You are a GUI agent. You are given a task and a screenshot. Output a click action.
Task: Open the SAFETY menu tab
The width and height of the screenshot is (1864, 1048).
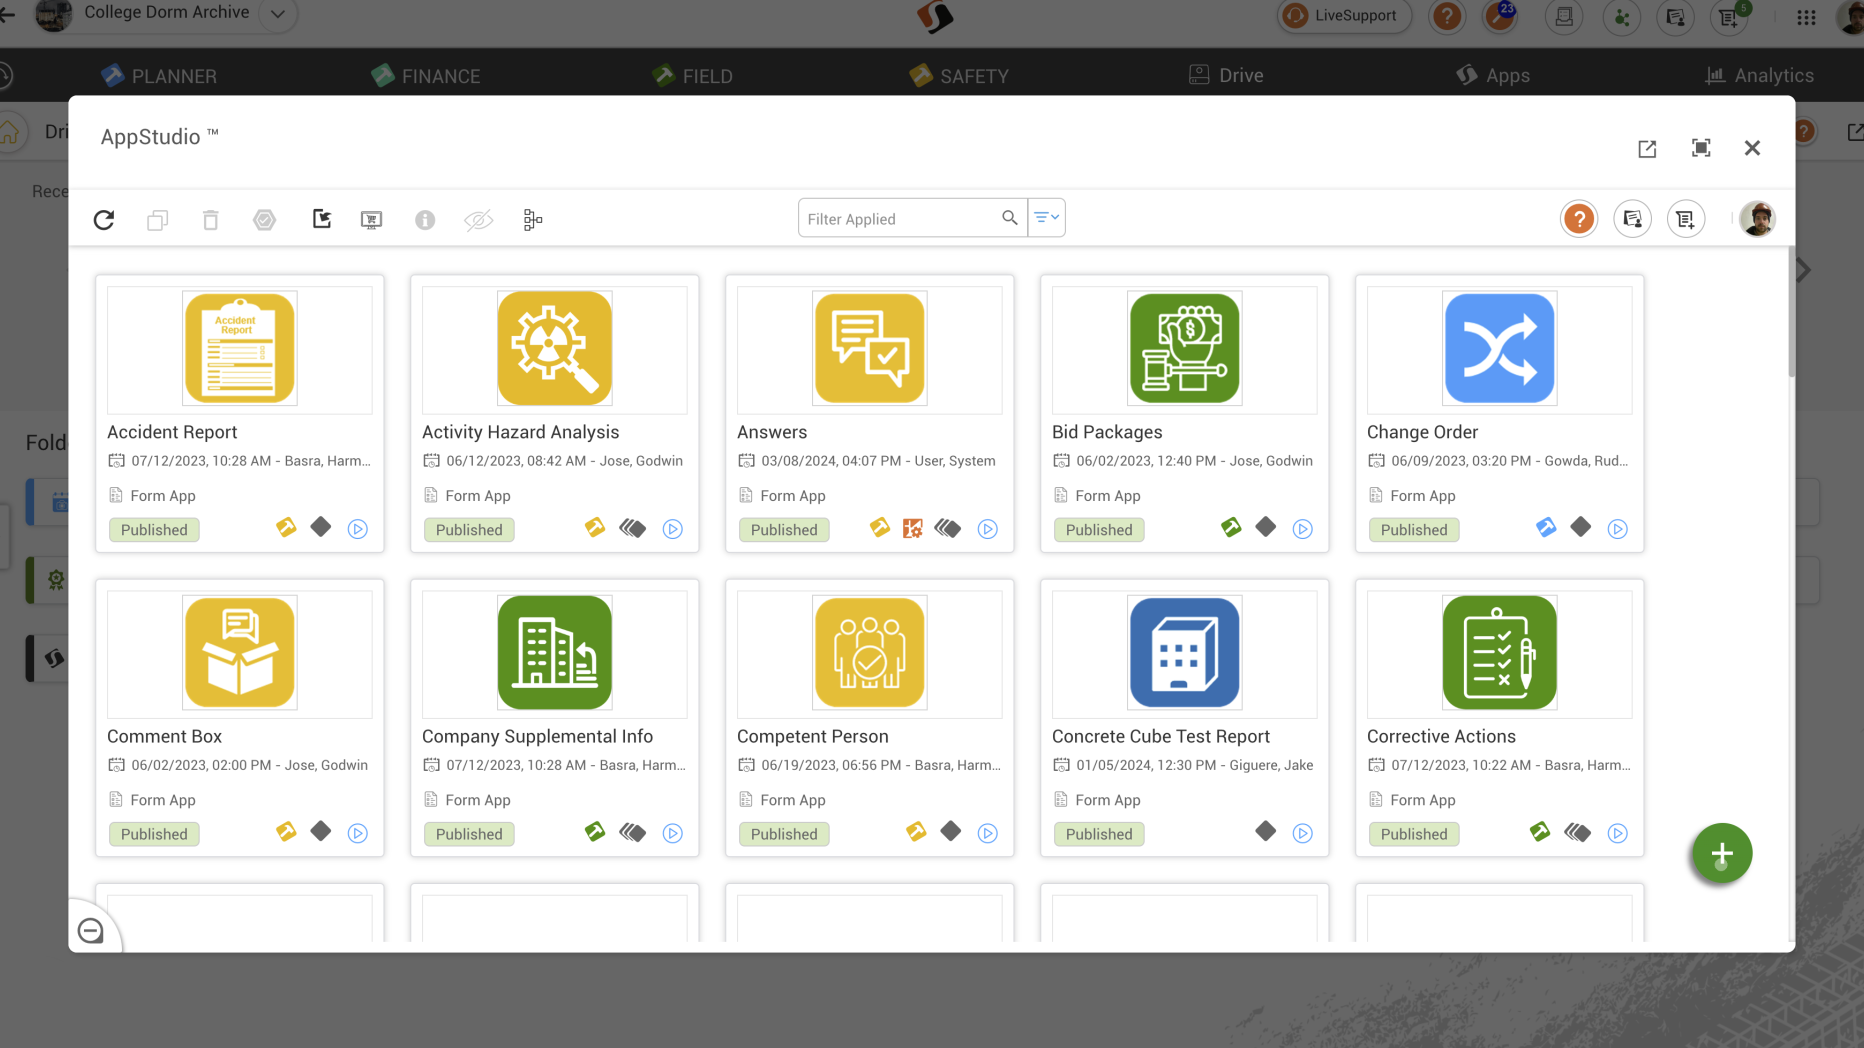(959, 76)
